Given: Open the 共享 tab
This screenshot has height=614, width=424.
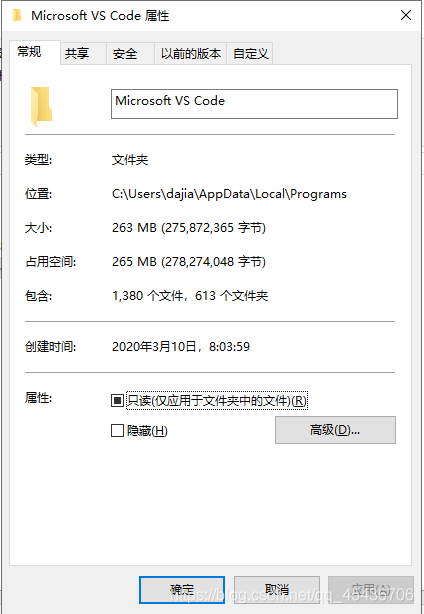Looking at the screenshot, I should pos(83,53).
